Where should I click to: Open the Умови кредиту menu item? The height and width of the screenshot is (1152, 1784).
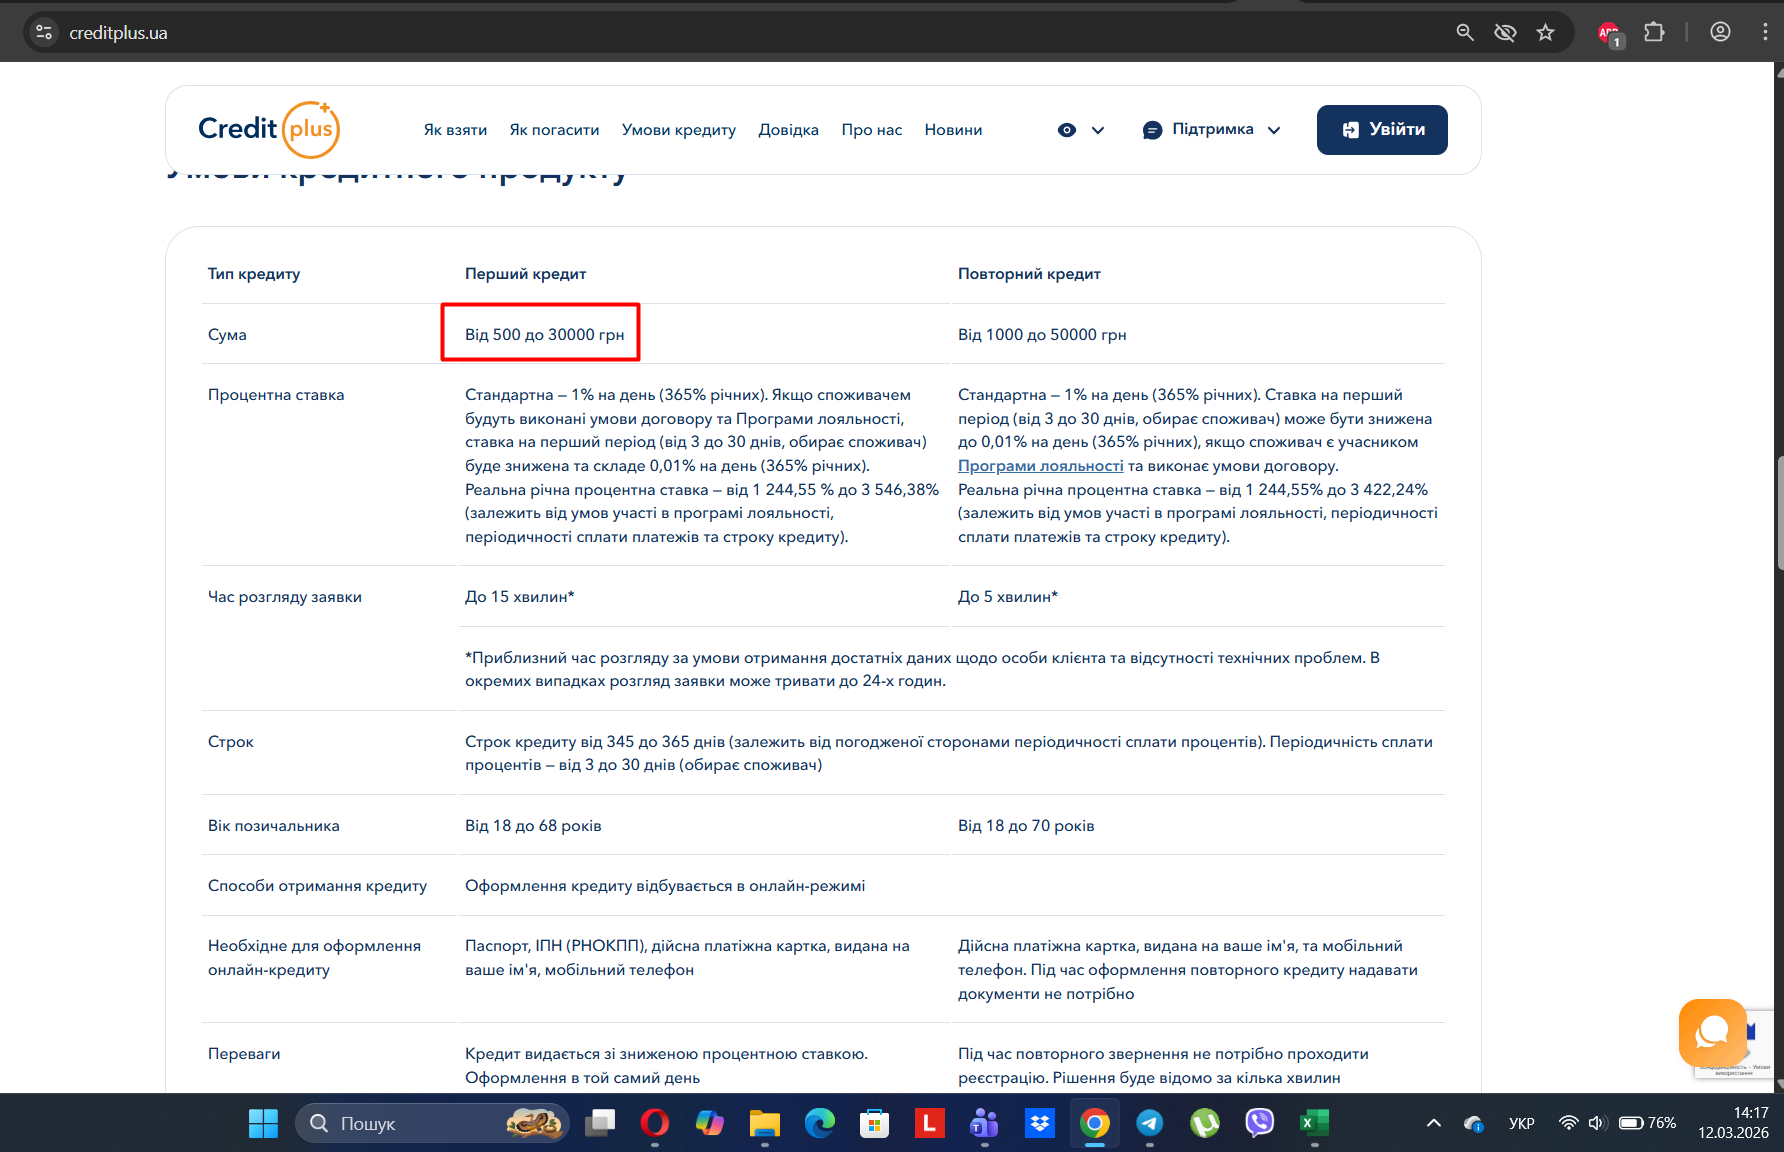point(679,130)
